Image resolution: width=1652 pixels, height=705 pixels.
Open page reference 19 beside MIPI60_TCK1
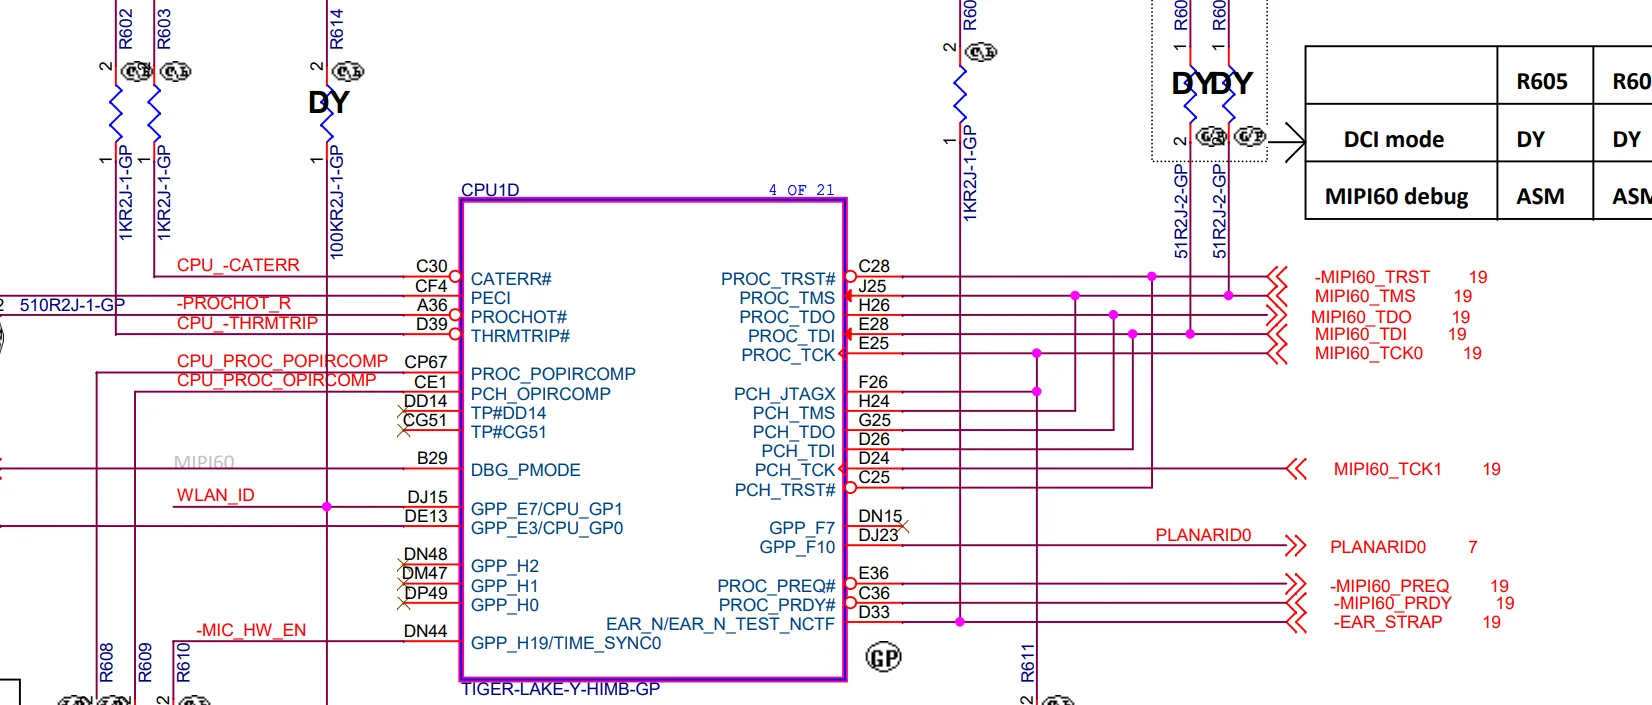tap(1491, 469)
